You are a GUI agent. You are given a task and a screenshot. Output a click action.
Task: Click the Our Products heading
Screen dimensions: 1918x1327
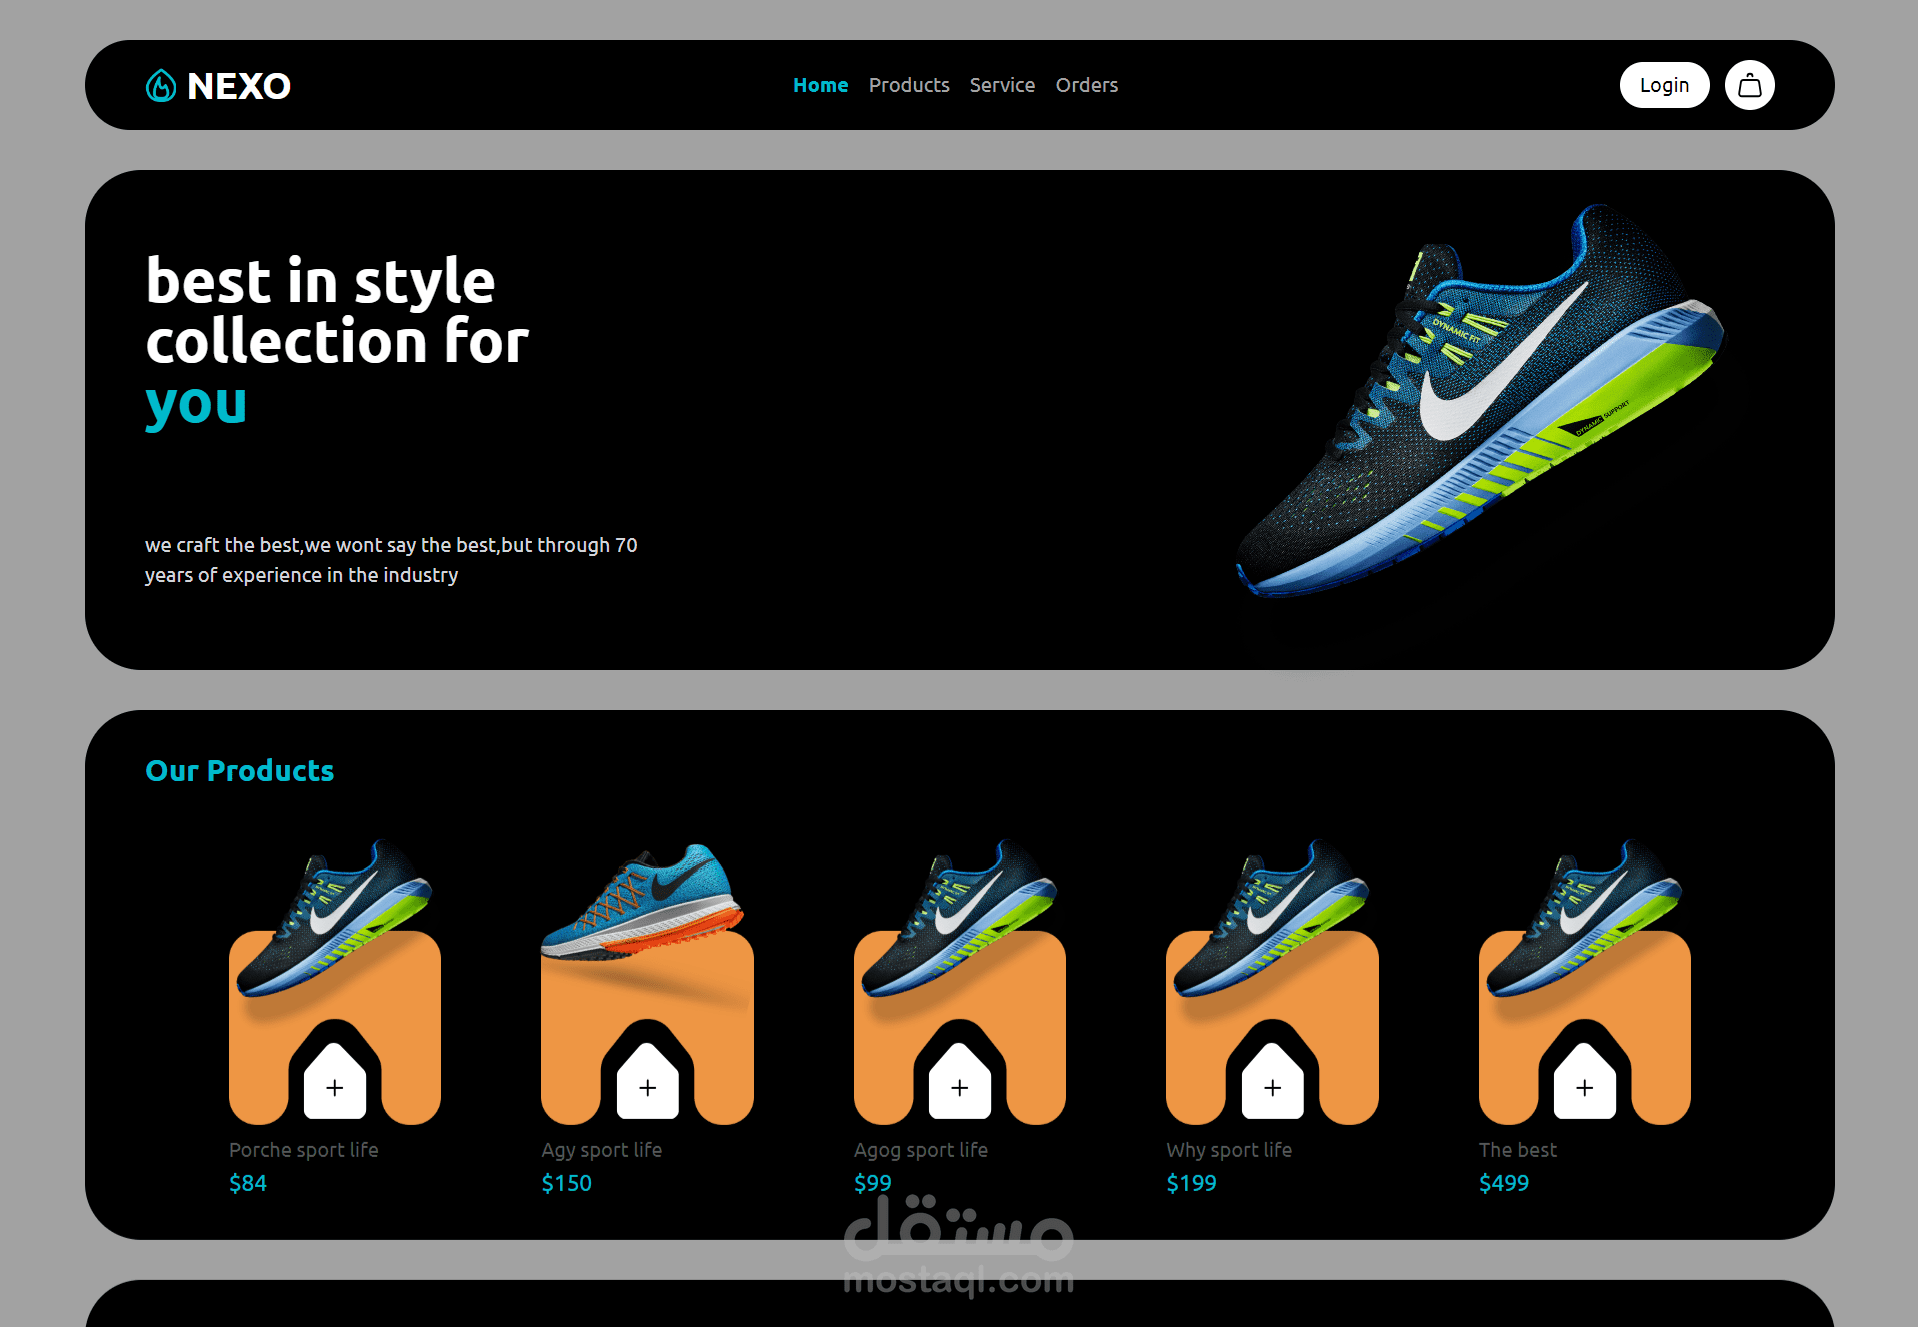[x=240, y=771]
